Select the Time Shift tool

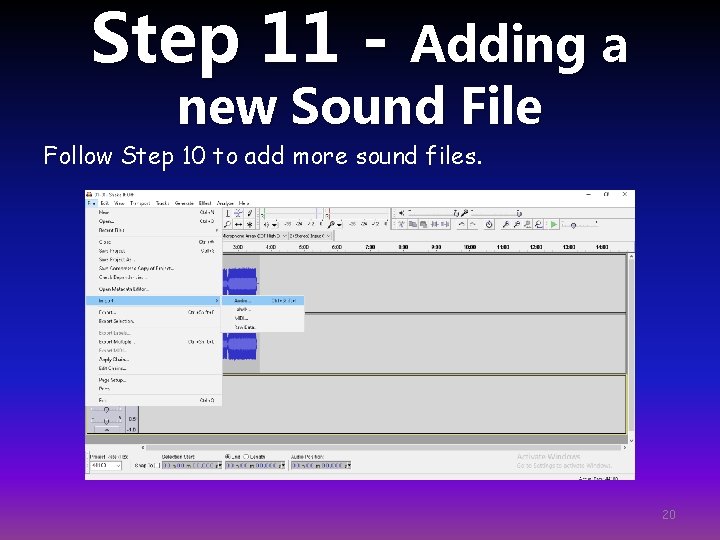coord(238,225)
